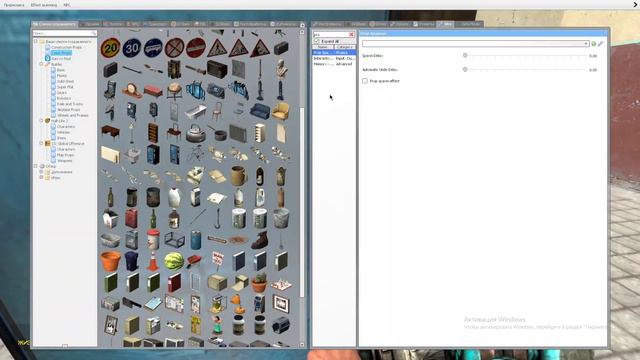This screenshot has width=640, height=360.
Task: Spawn the orange traffic cone prop
Action: click(x=153, y=260)
